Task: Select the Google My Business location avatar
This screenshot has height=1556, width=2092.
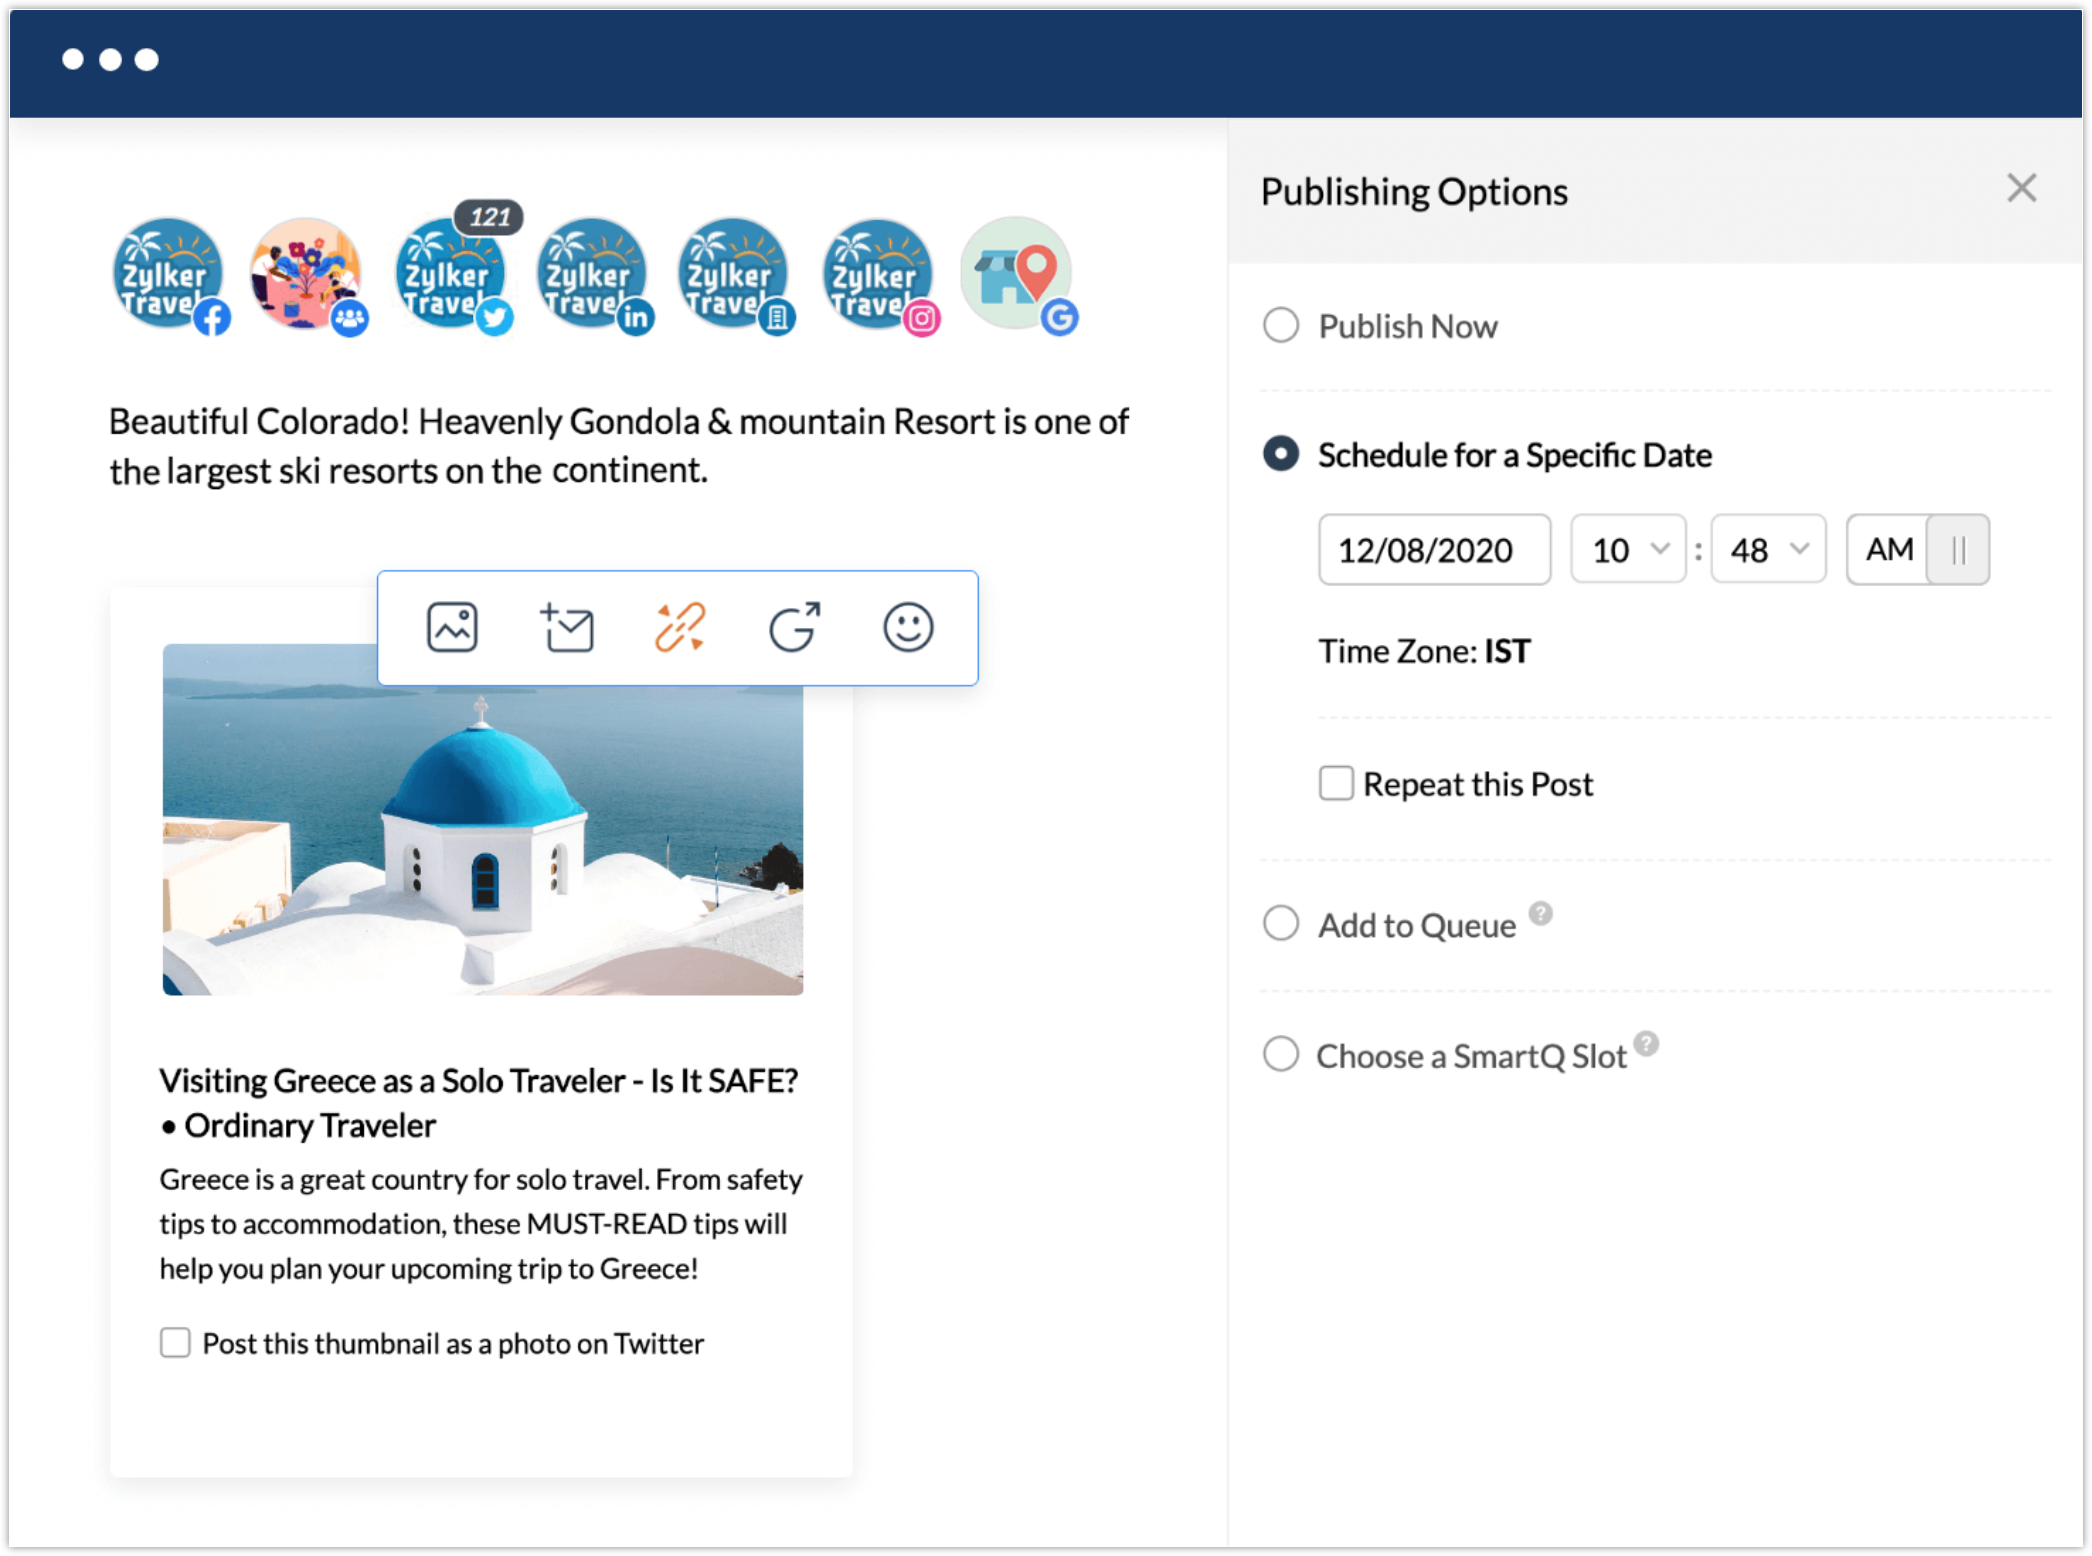Action: coord(1016,273)
